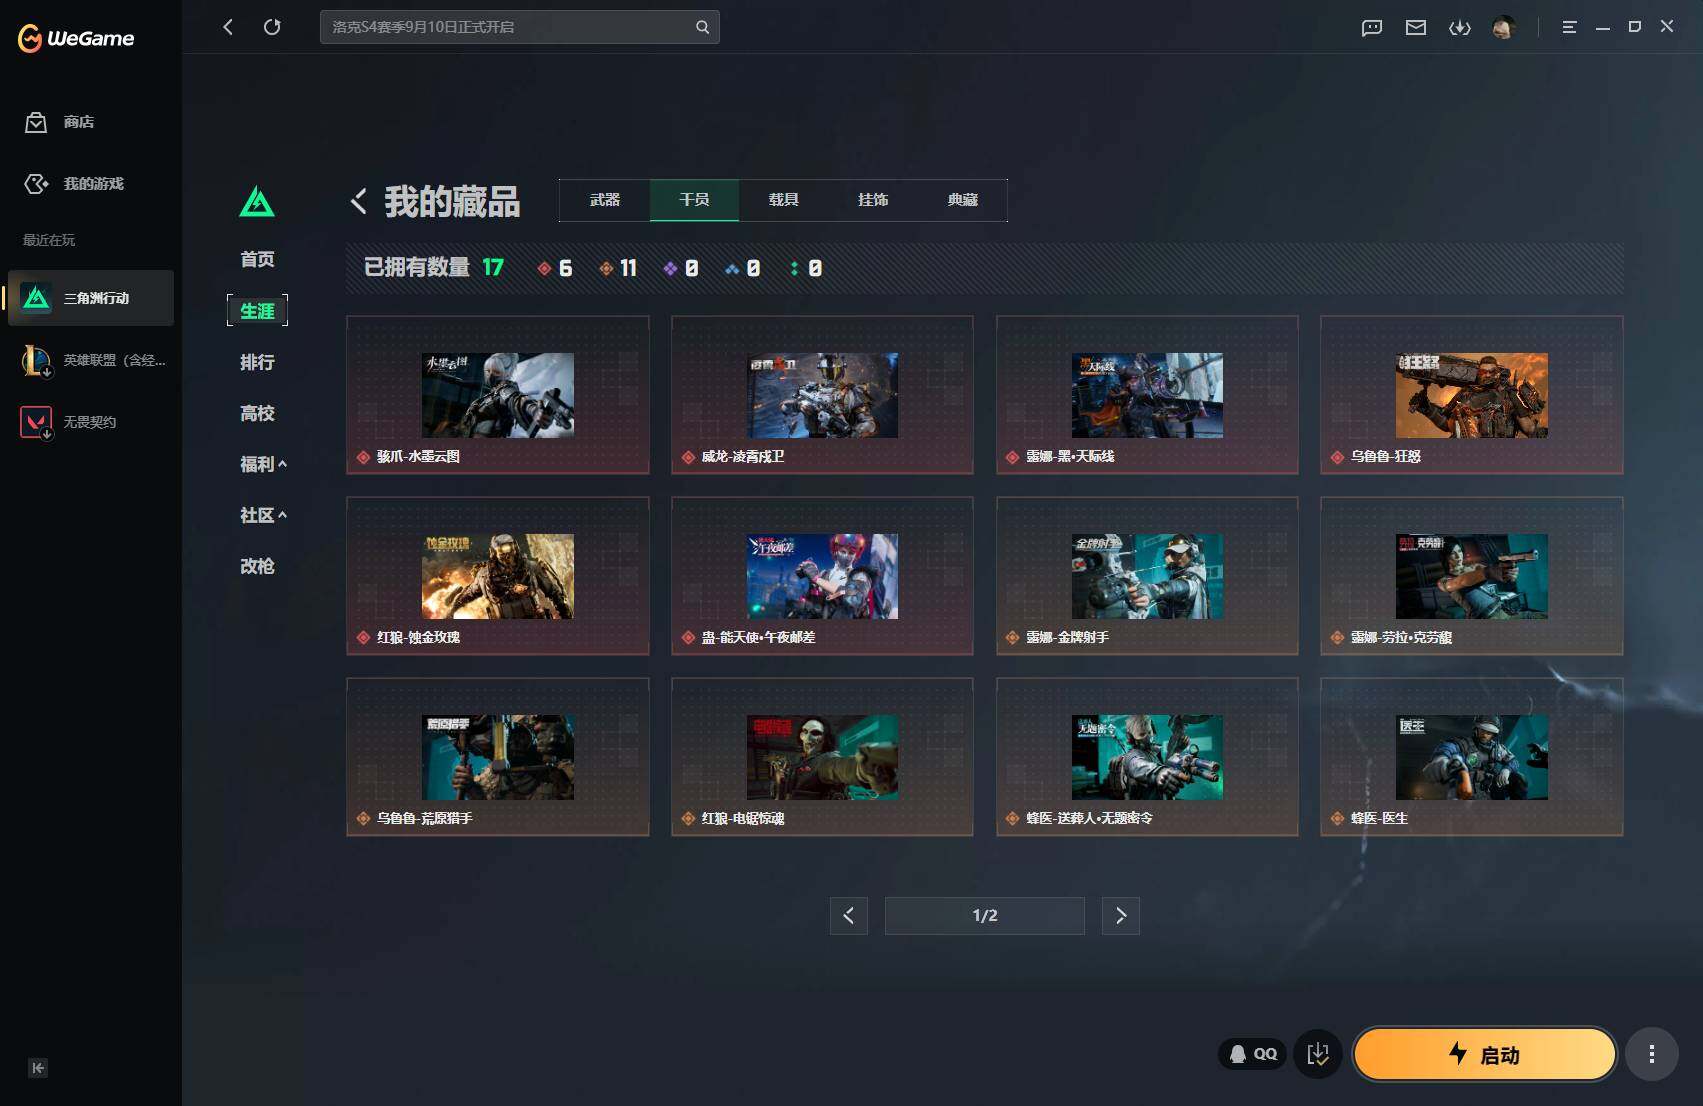Open the 高校 navigation item

(x=257, y=413)
